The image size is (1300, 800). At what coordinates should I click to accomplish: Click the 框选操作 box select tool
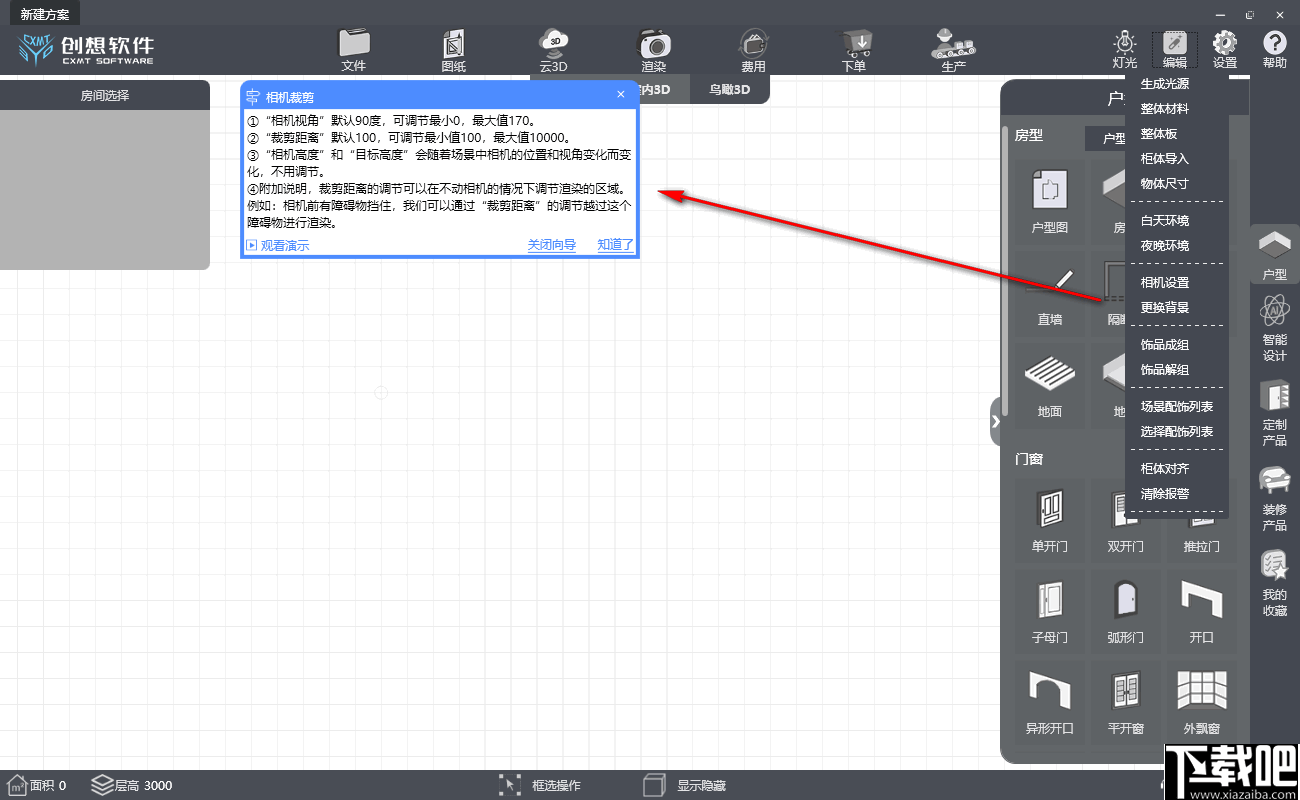[540, 785]
